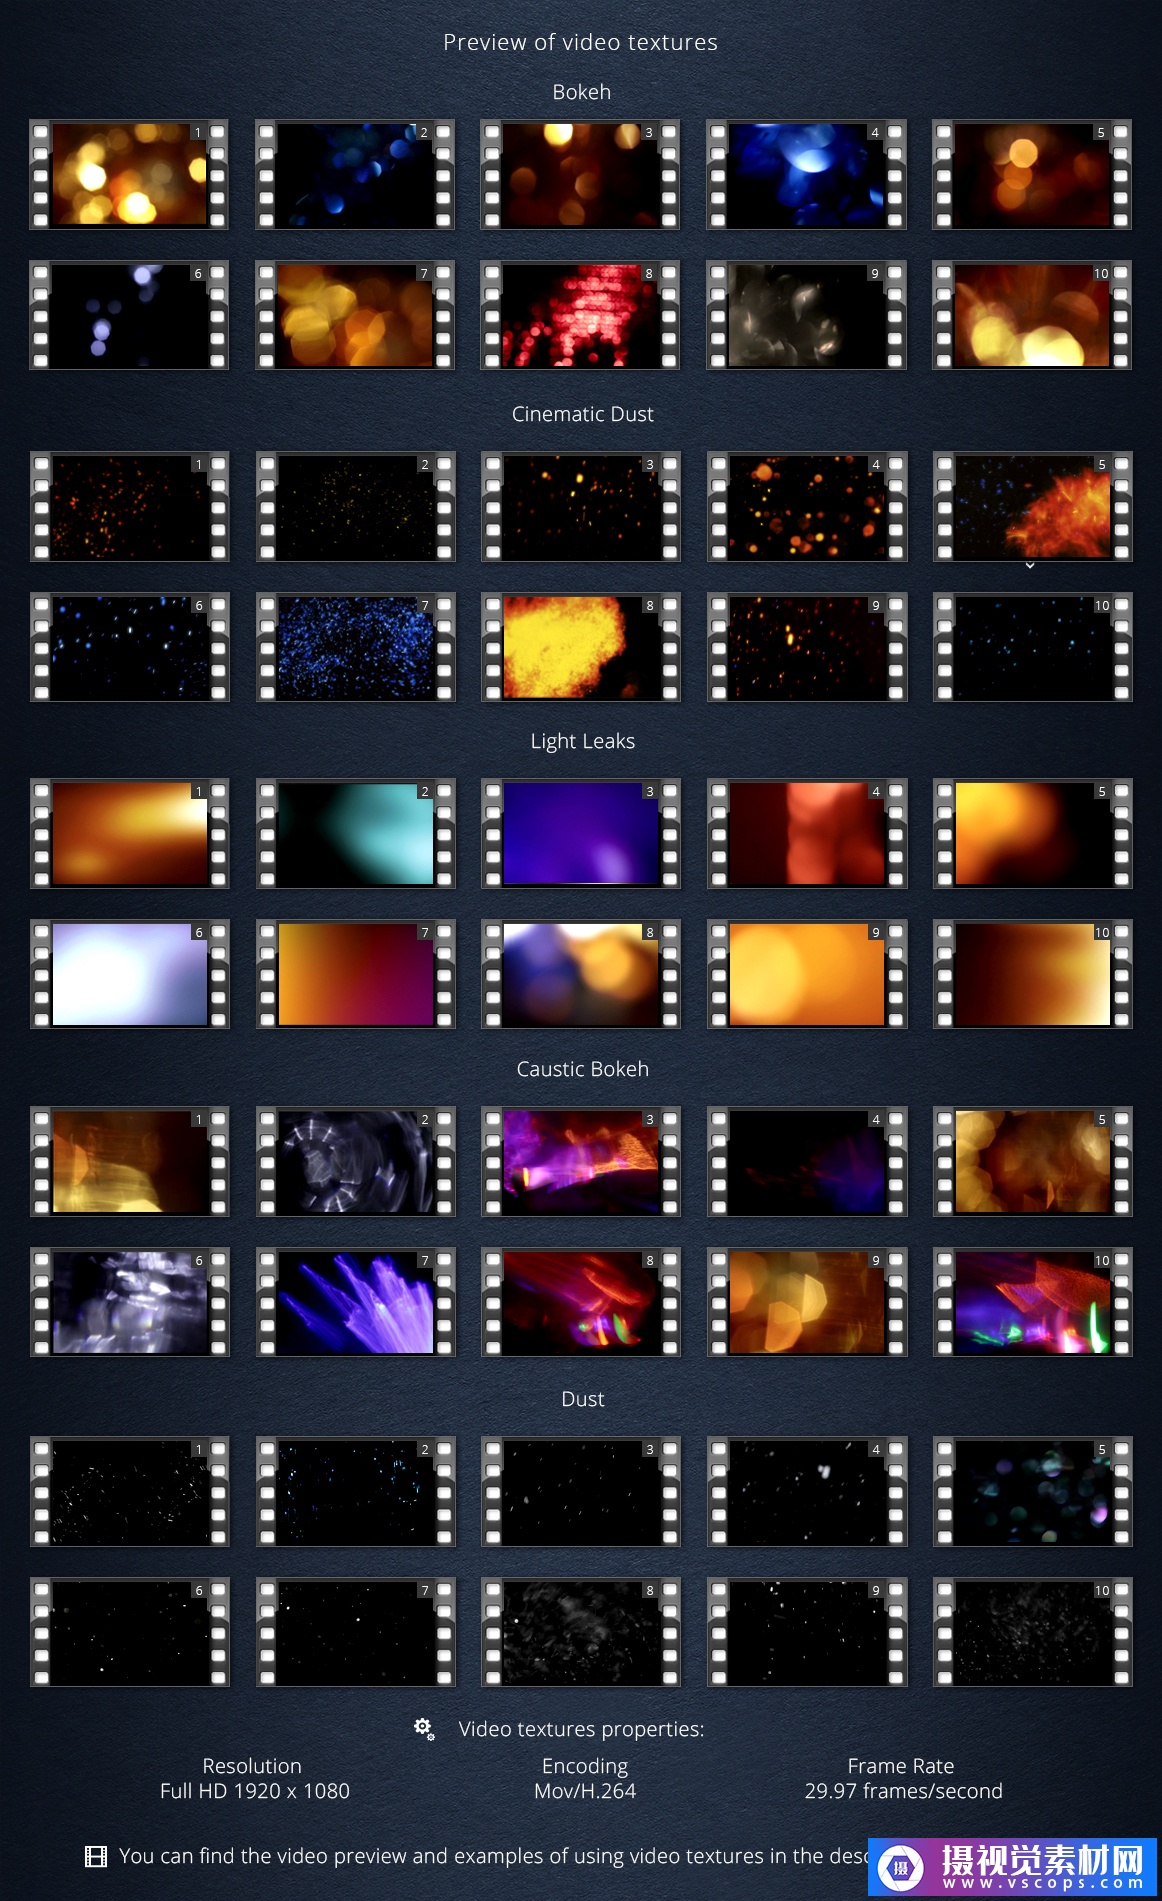Open Bokeh thumbnail number 10
This screenshot has width=1162, height=1901.
(x=1032, y=315)
